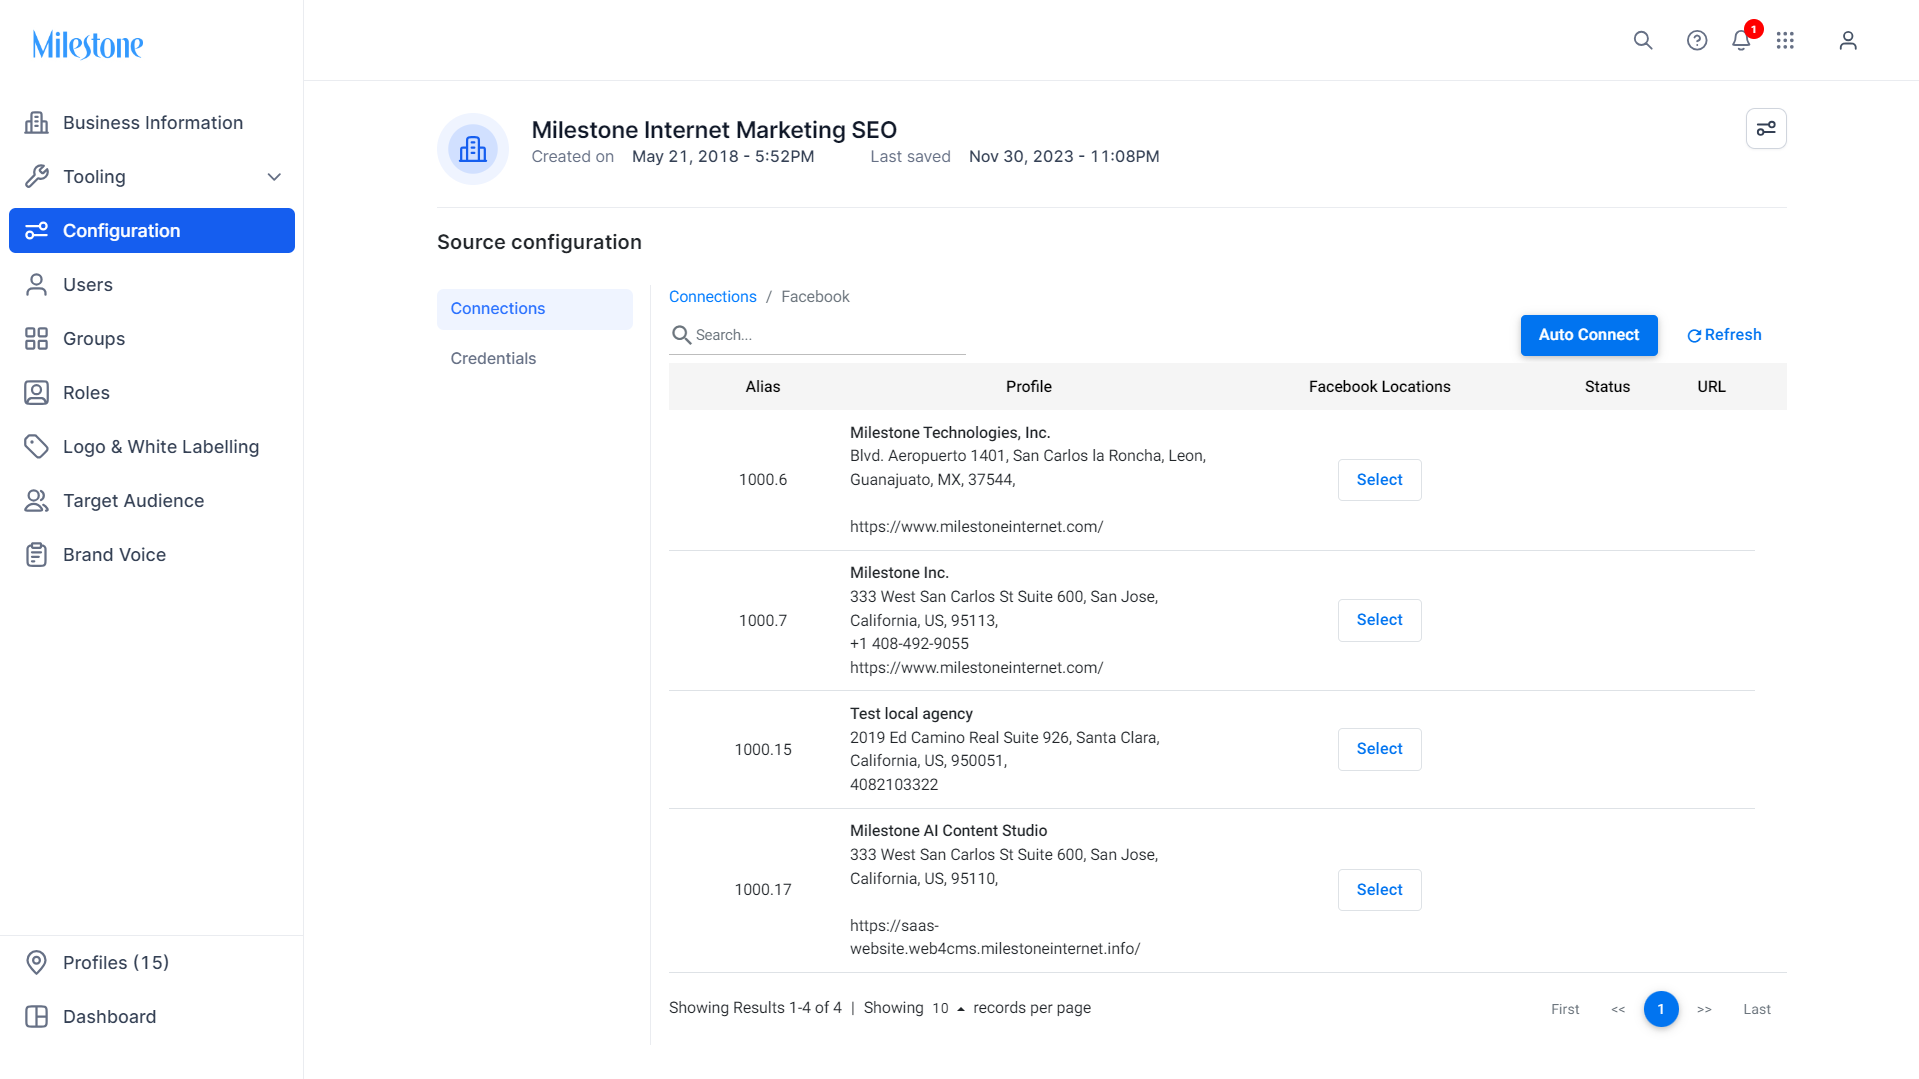This screenshot has height=1079, width=1919.
Task: Click the Profiles location pin icon
Action: pos(37,963)
